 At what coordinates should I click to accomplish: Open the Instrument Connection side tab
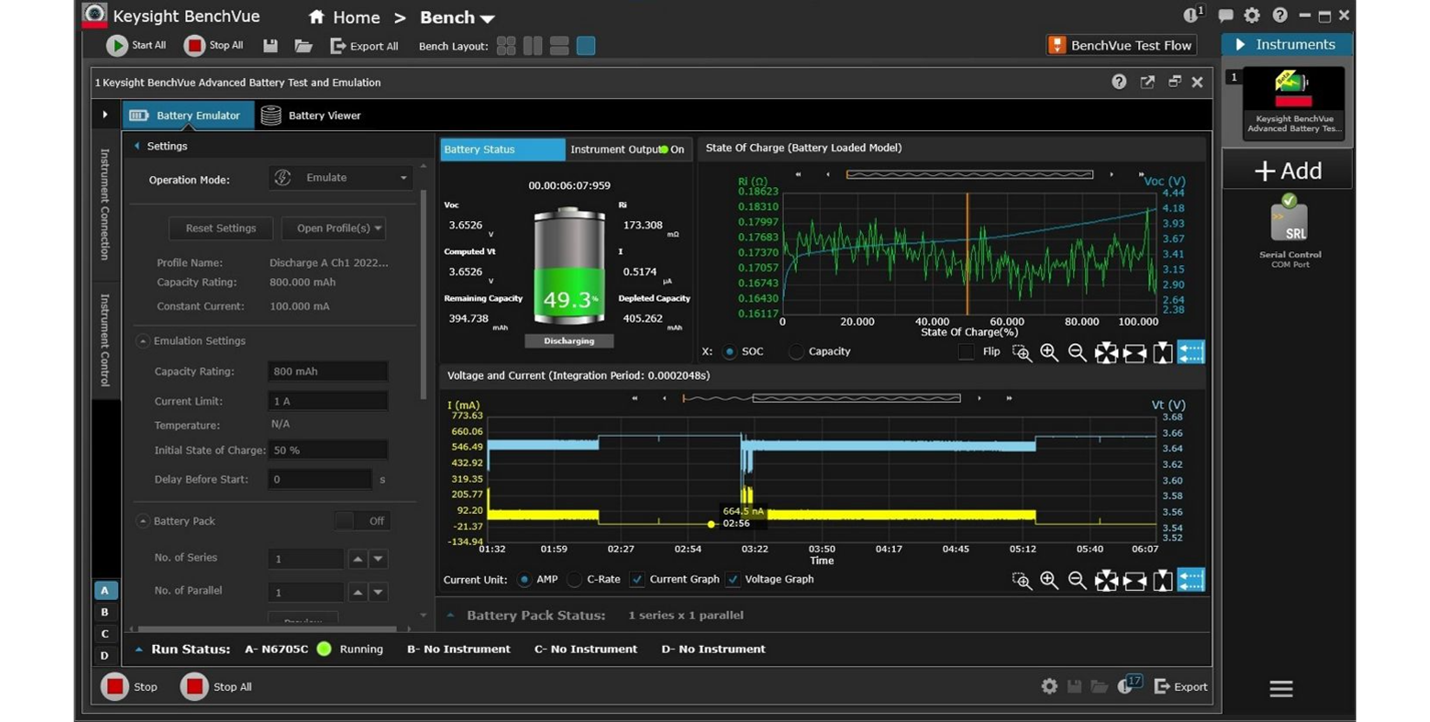tap(104, 204)
